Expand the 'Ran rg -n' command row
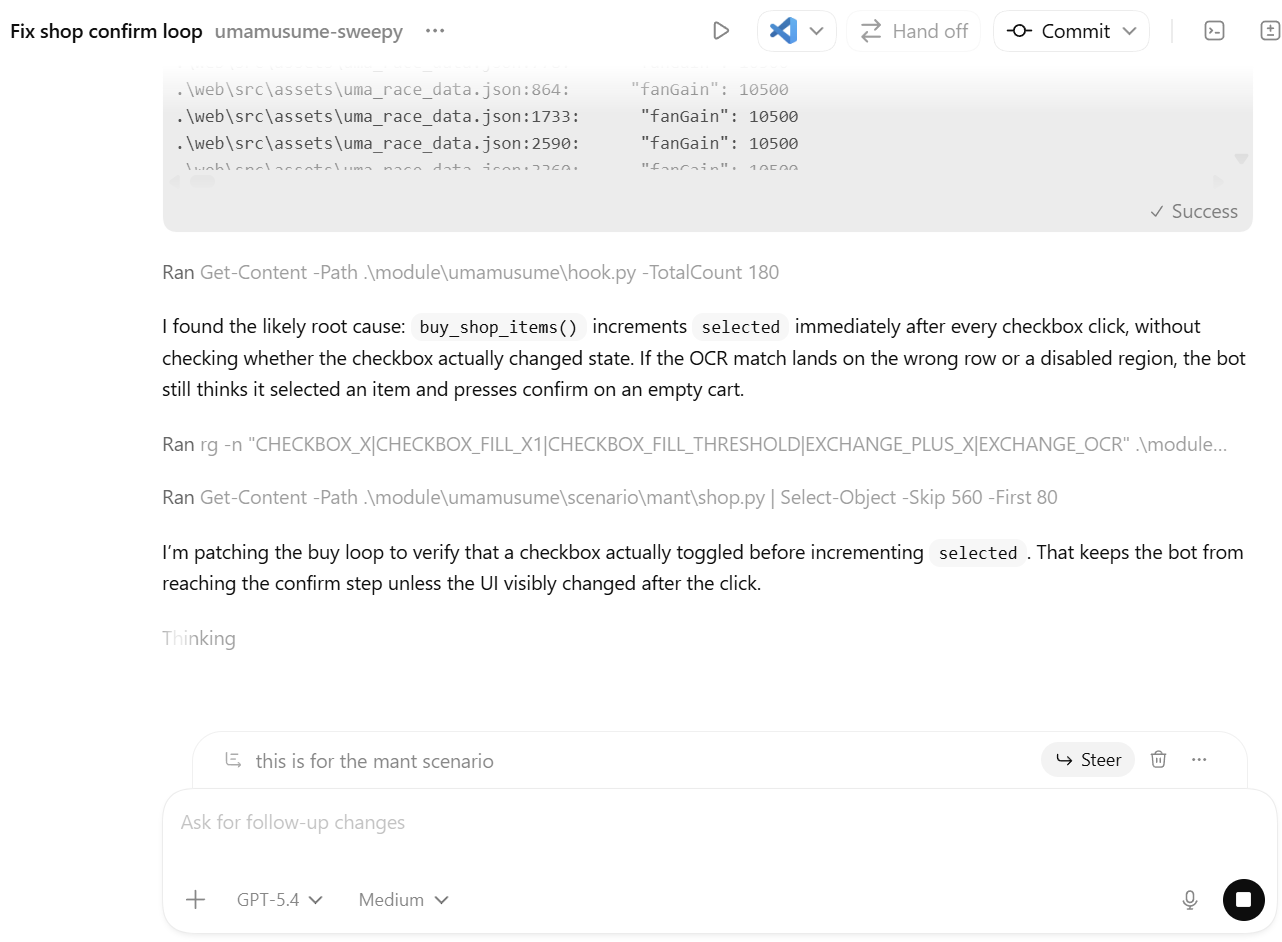 click(695, 444)
